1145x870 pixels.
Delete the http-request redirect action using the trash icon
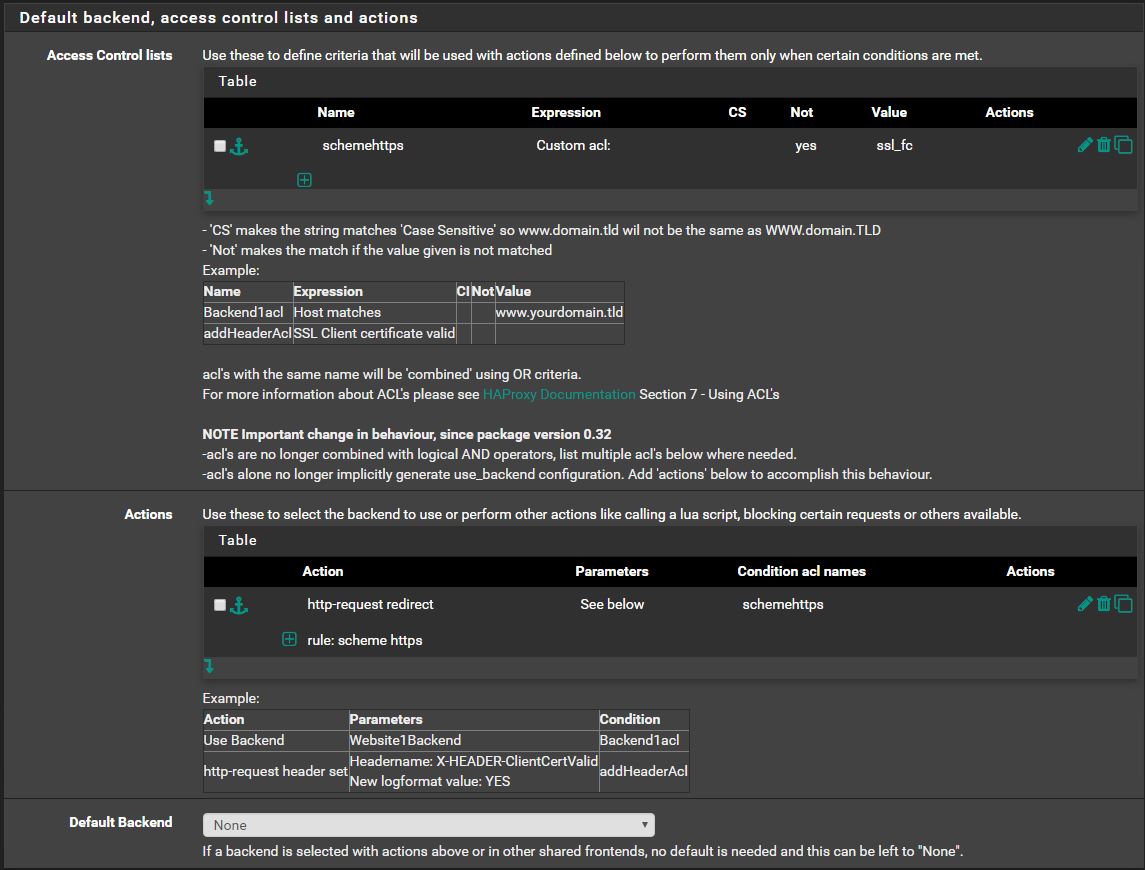tap(1104, 604)
